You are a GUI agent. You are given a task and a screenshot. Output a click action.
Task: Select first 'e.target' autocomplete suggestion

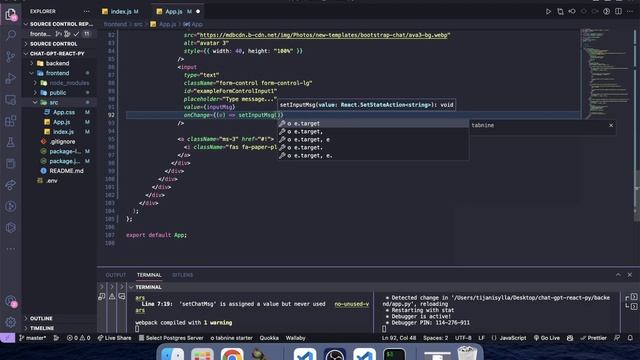pos(373,124)
